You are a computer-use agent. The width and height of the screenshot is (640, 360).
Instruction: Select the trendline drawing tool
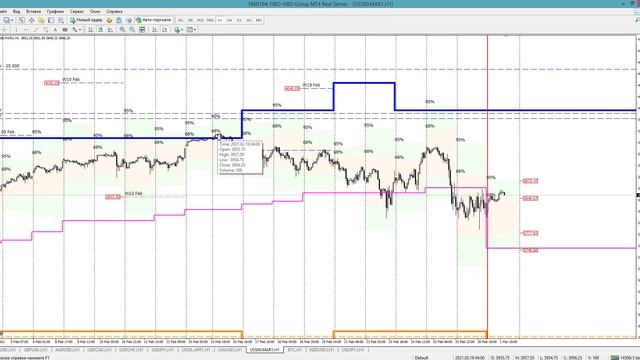[x=36, y=30]
